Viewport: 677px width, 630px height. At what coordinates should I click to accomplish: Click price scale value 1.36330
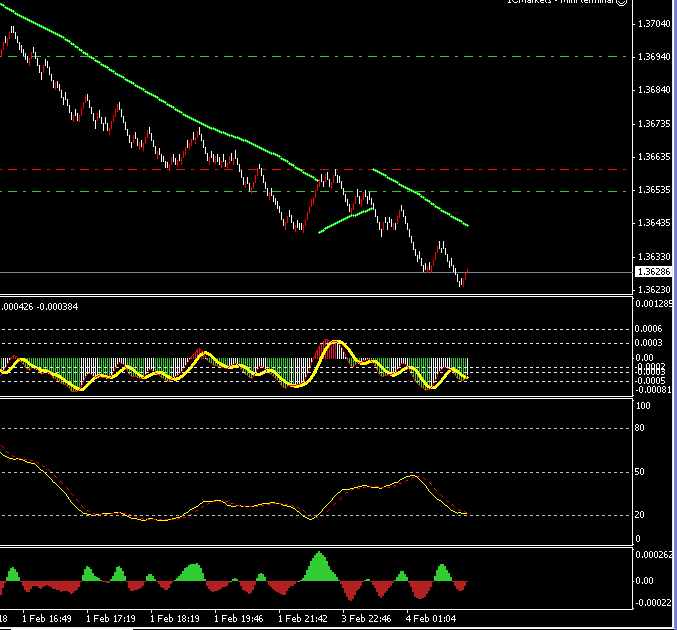pos(654,257)
